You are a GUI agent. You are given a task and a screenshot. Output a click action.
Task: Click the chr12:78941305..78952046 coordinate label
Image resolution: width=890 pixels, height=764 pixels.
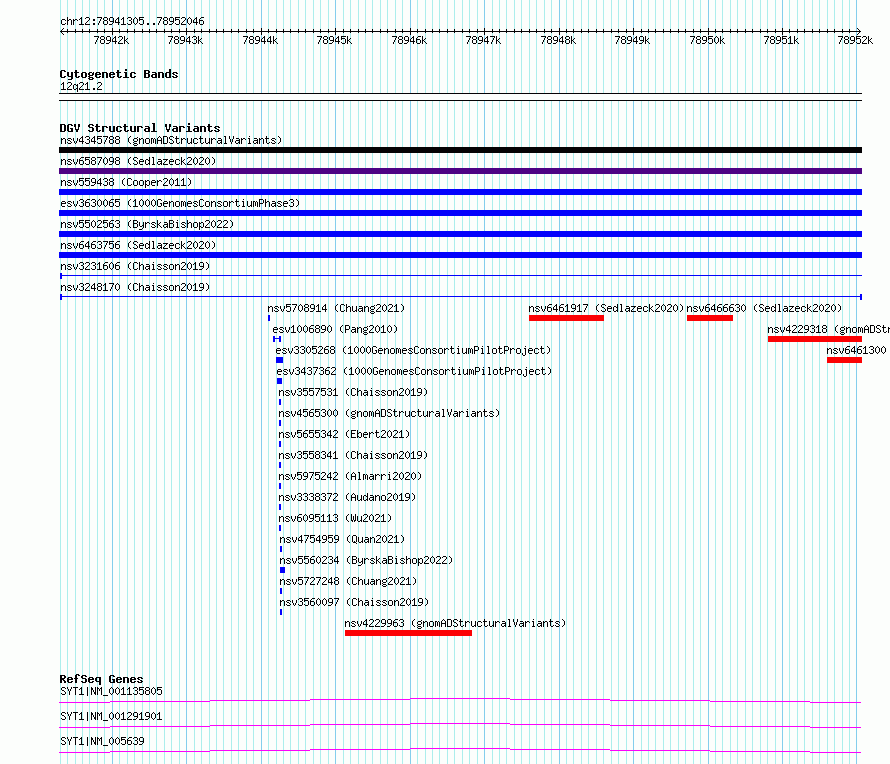click(x=132, y=21)
